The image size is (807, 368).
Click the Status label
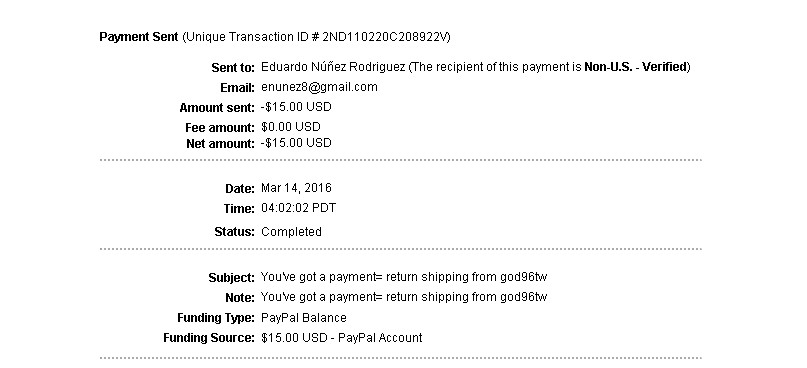click(x=235, y=232)
